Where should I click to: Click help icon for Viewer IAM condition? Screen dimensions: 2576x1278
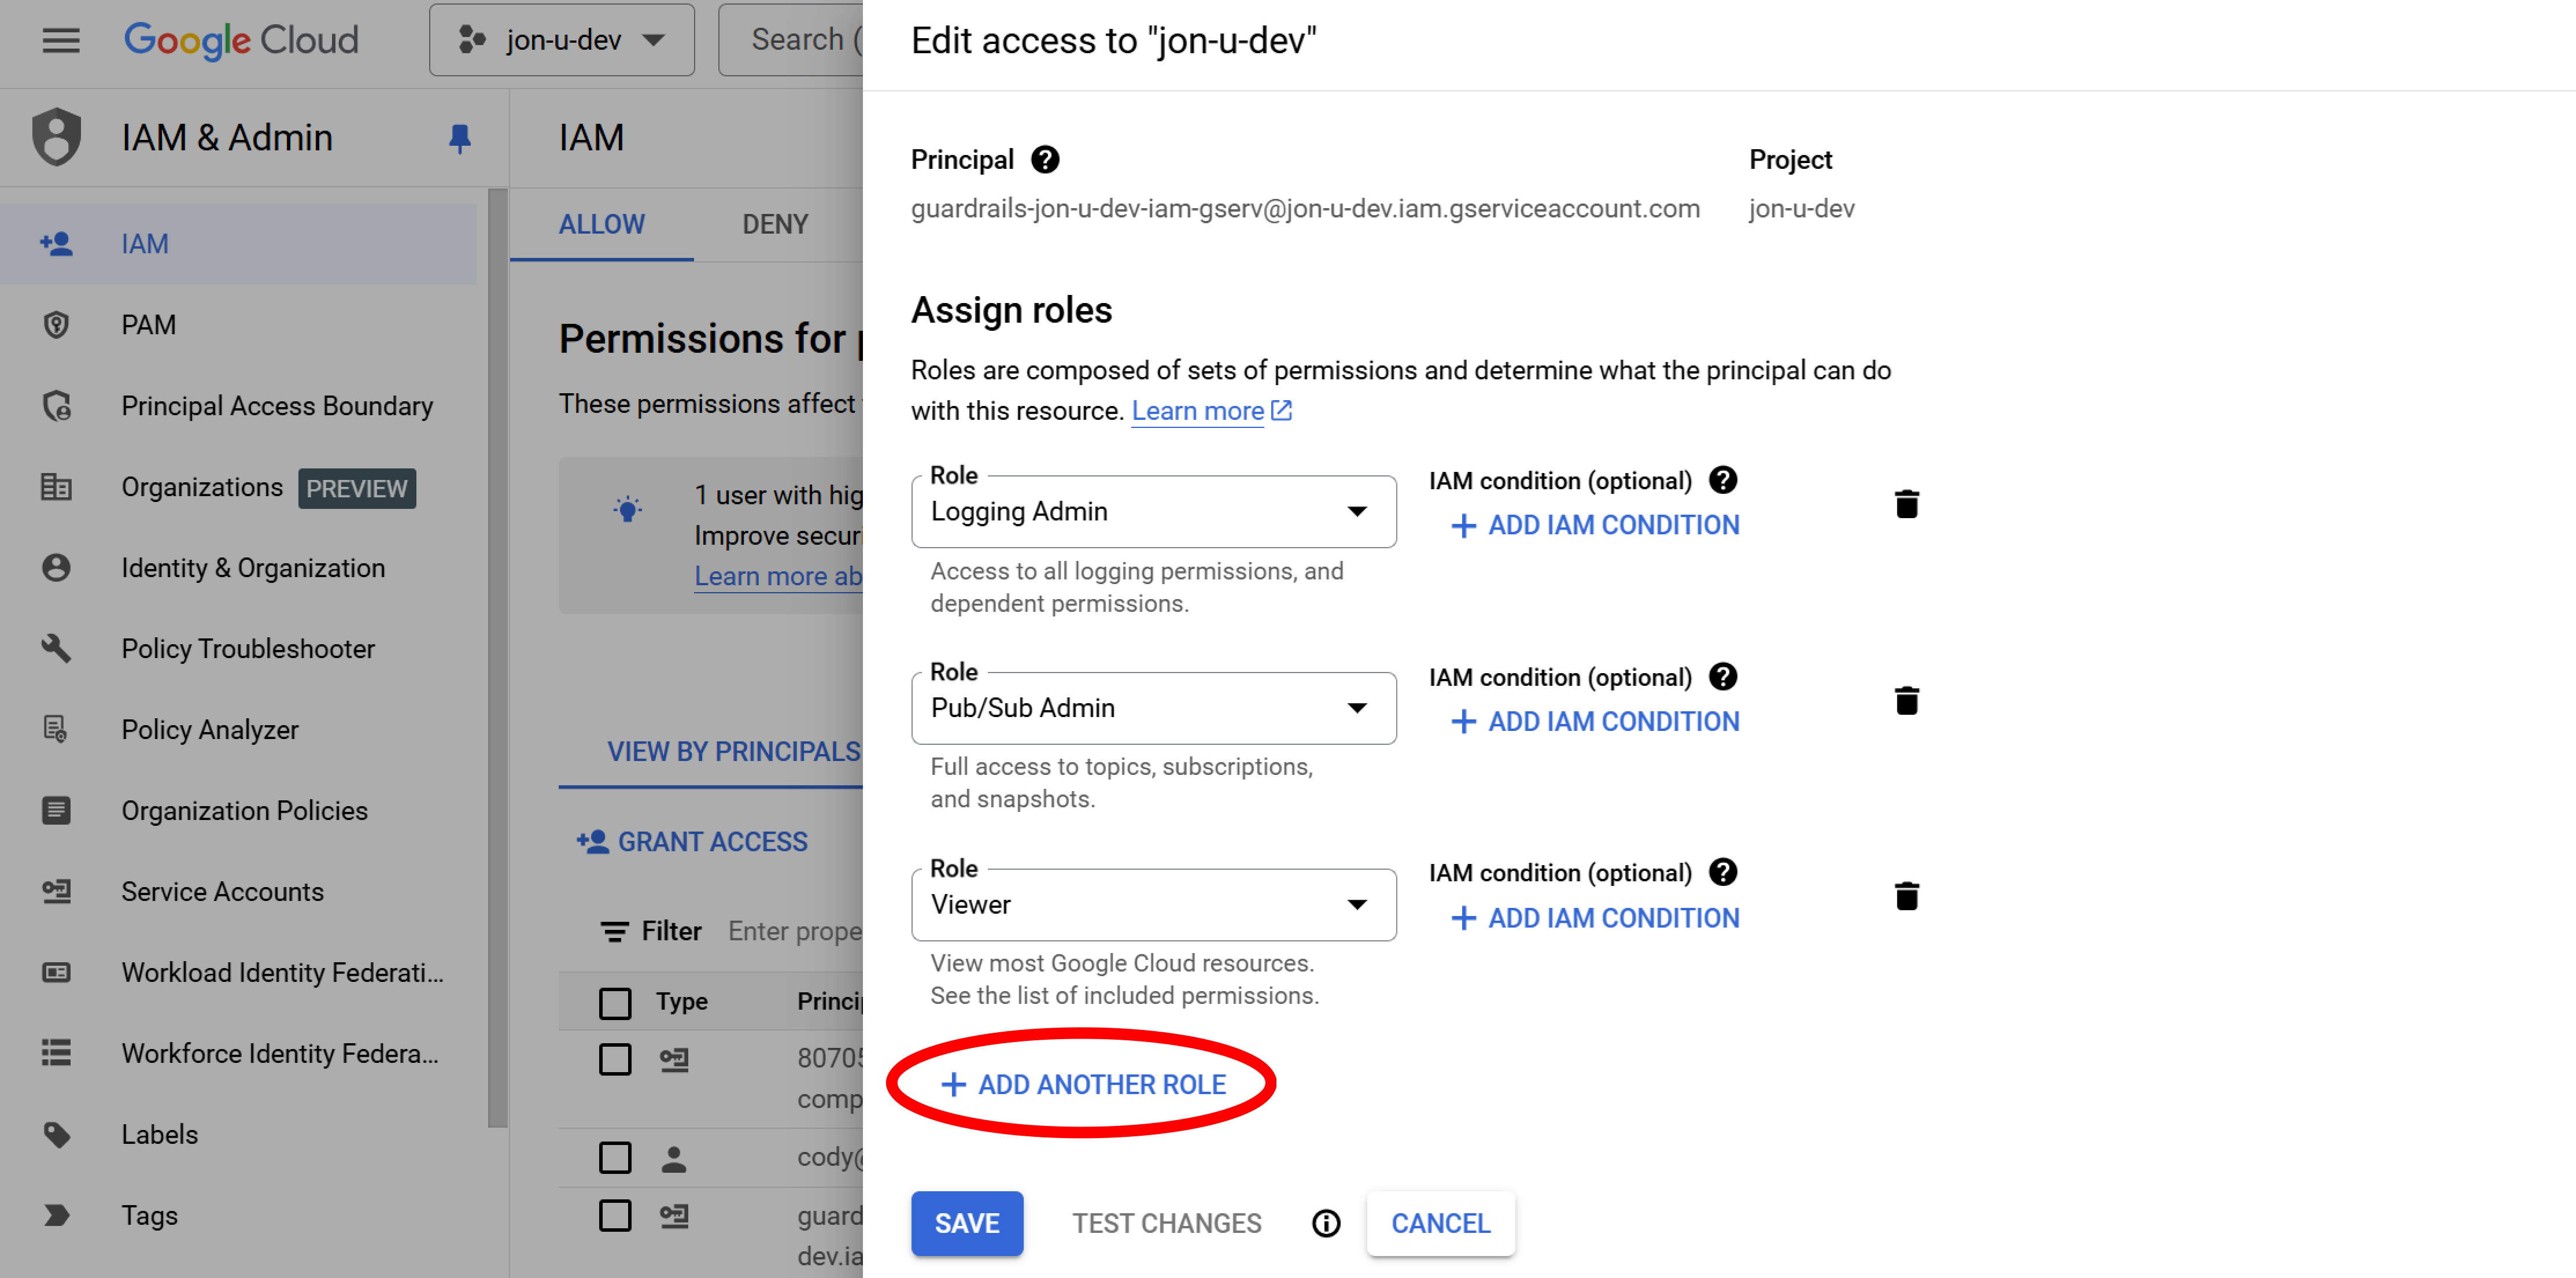click(1722, 872)
